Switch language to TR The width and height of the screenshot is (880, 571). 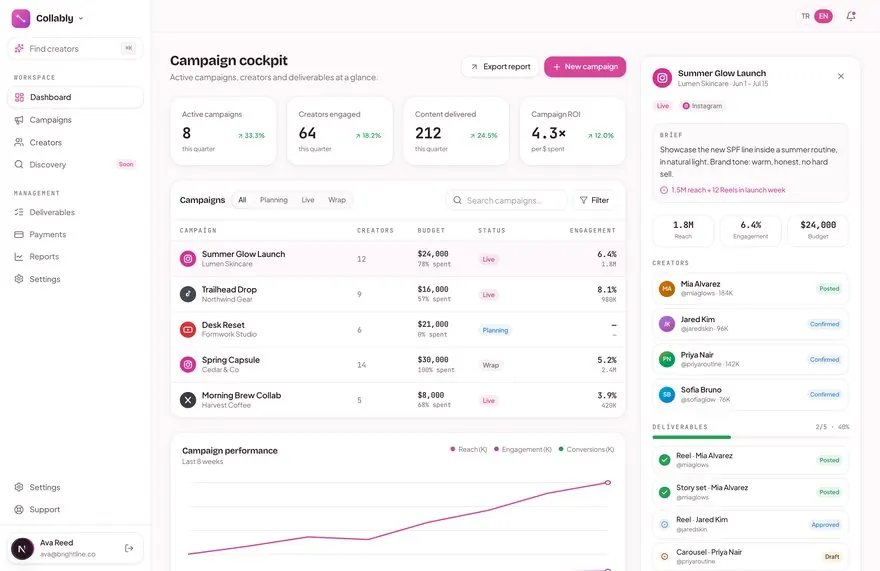pyautogui.click(x=805, y=16)
